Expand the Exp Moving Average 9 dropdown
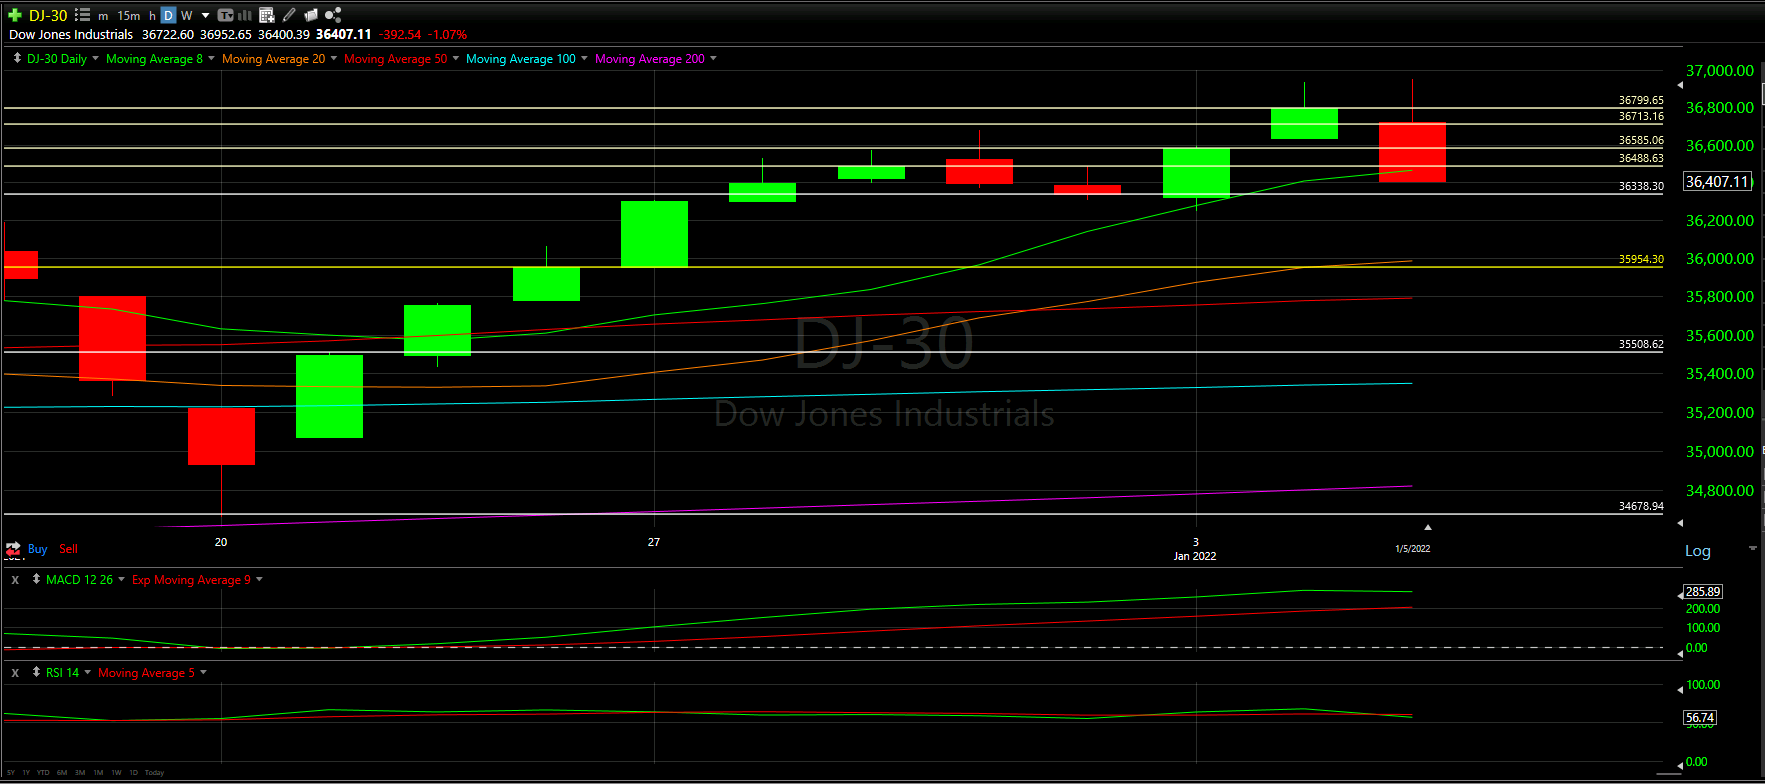This screenshot has width=1765, height=784. coord(259,579)
